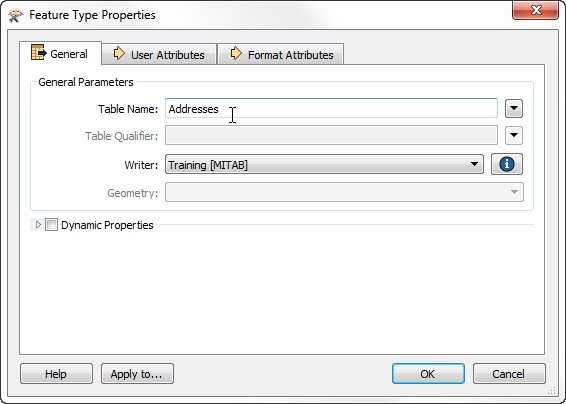
Task: Open writer info via blue info icon
Action: (507, 164)
